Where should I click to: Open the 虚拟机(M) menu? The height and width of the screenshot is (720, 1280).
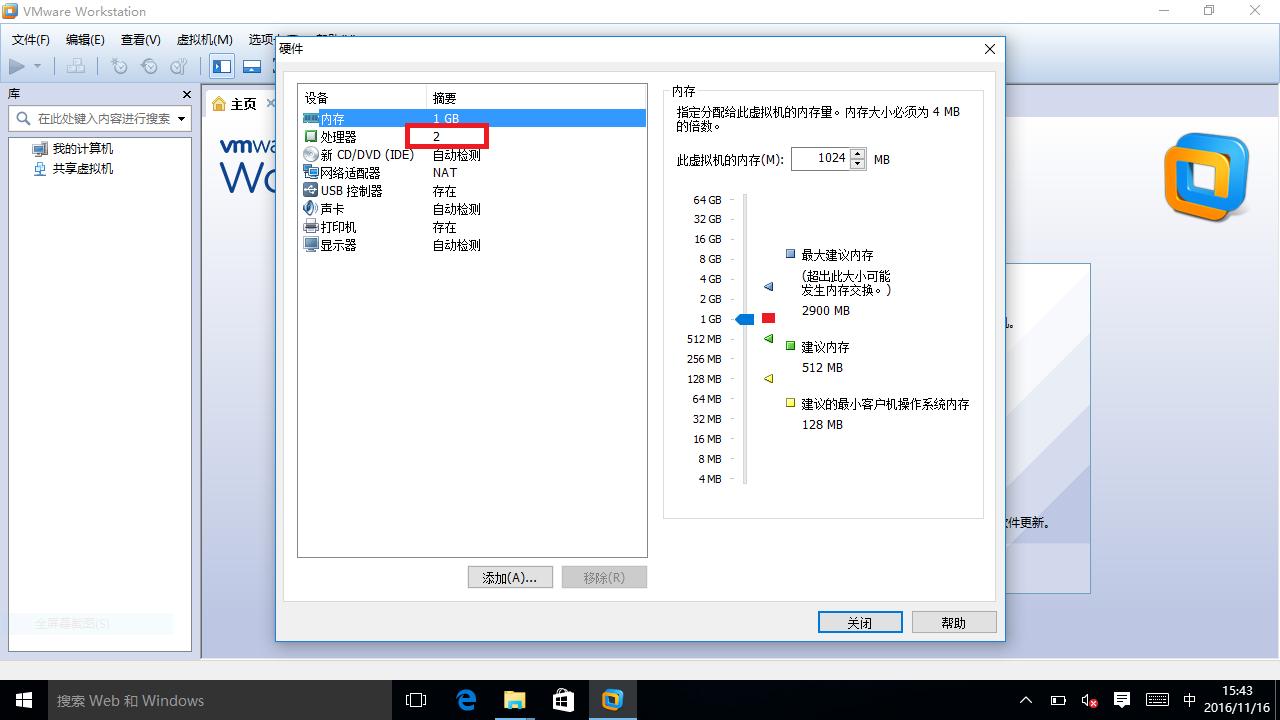tap(205, 40)
